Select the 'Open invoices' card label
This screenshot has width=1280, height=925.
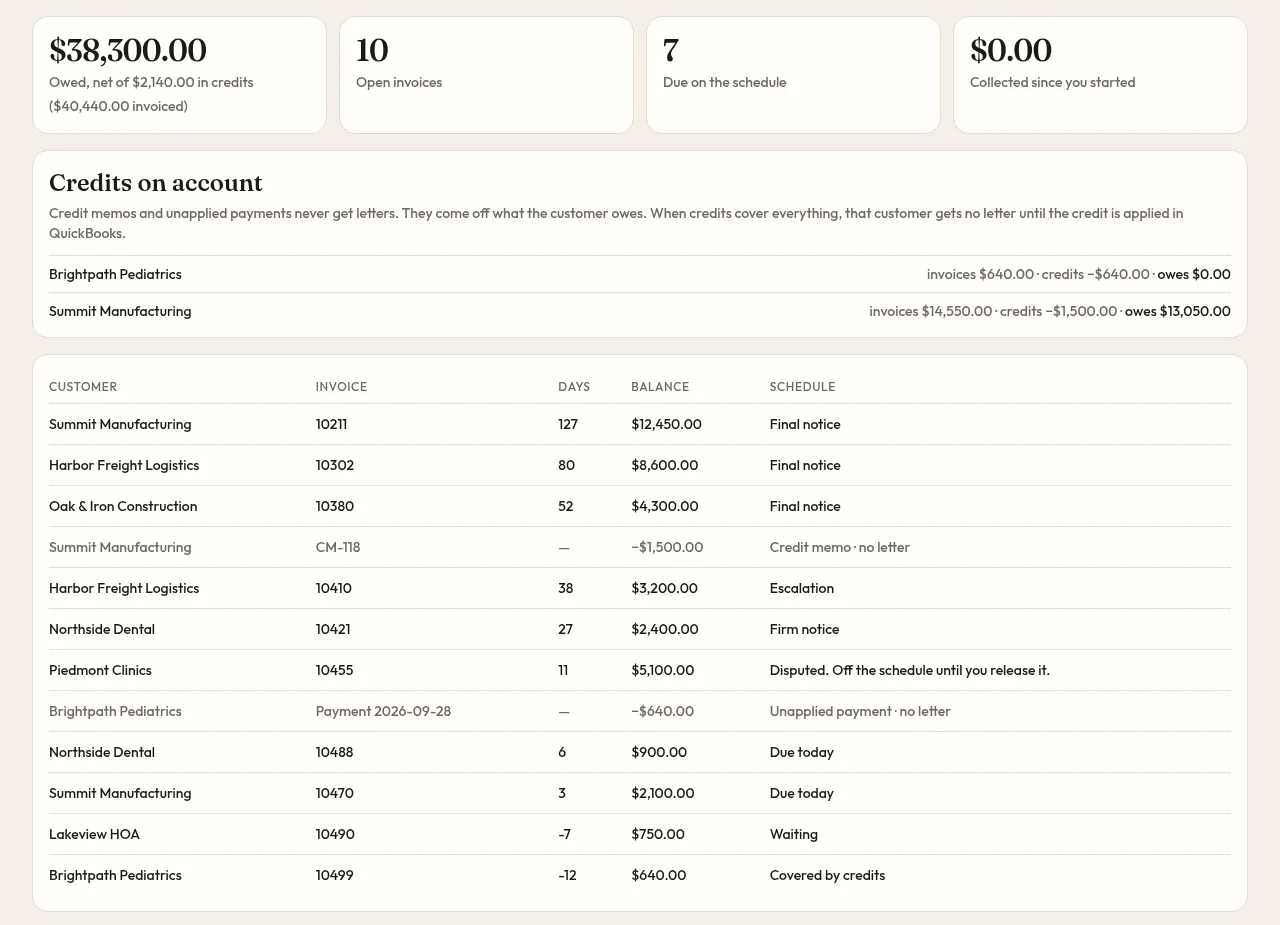click(399, 83)
